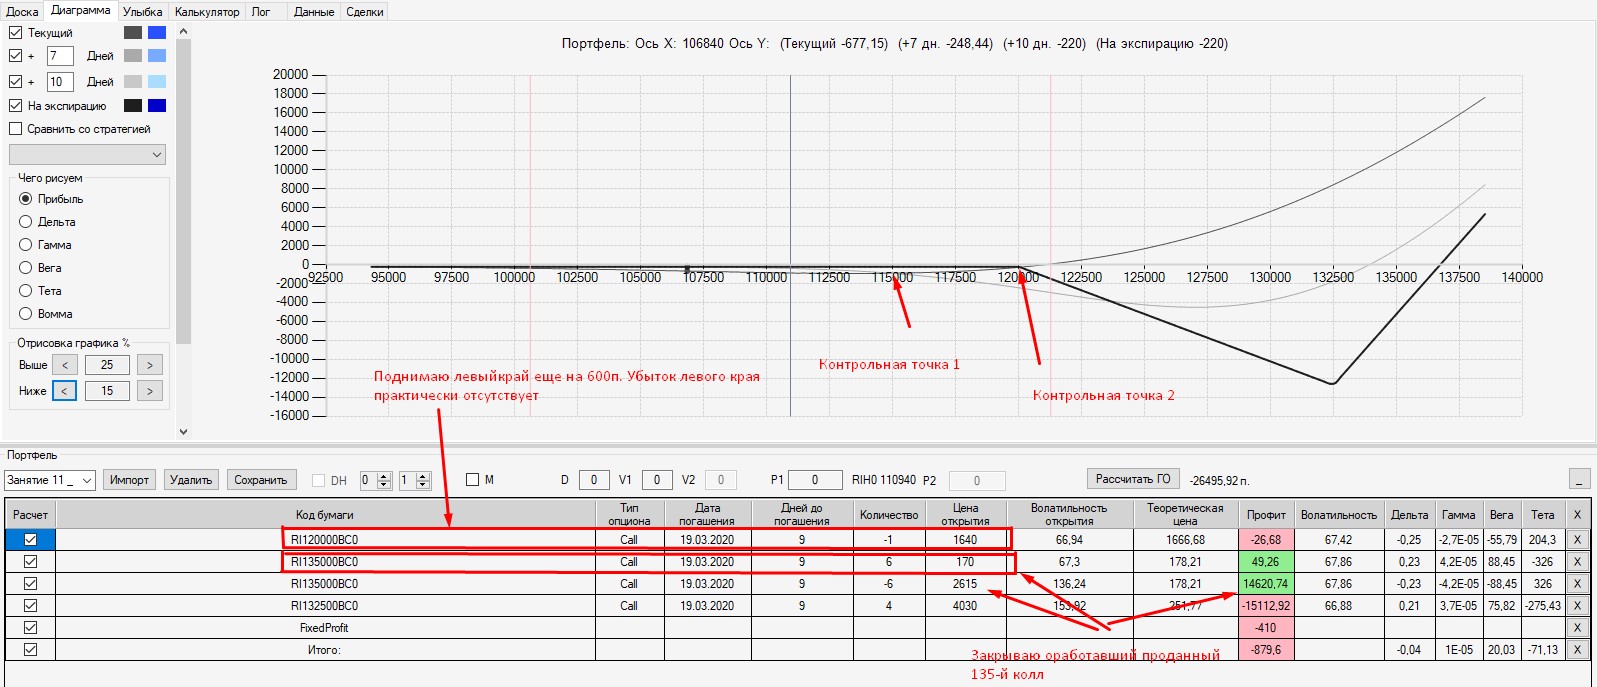The image size is (1597, 687).
Task: Increase the Ниже percentage with right arrow
Action: coord(150,391)
